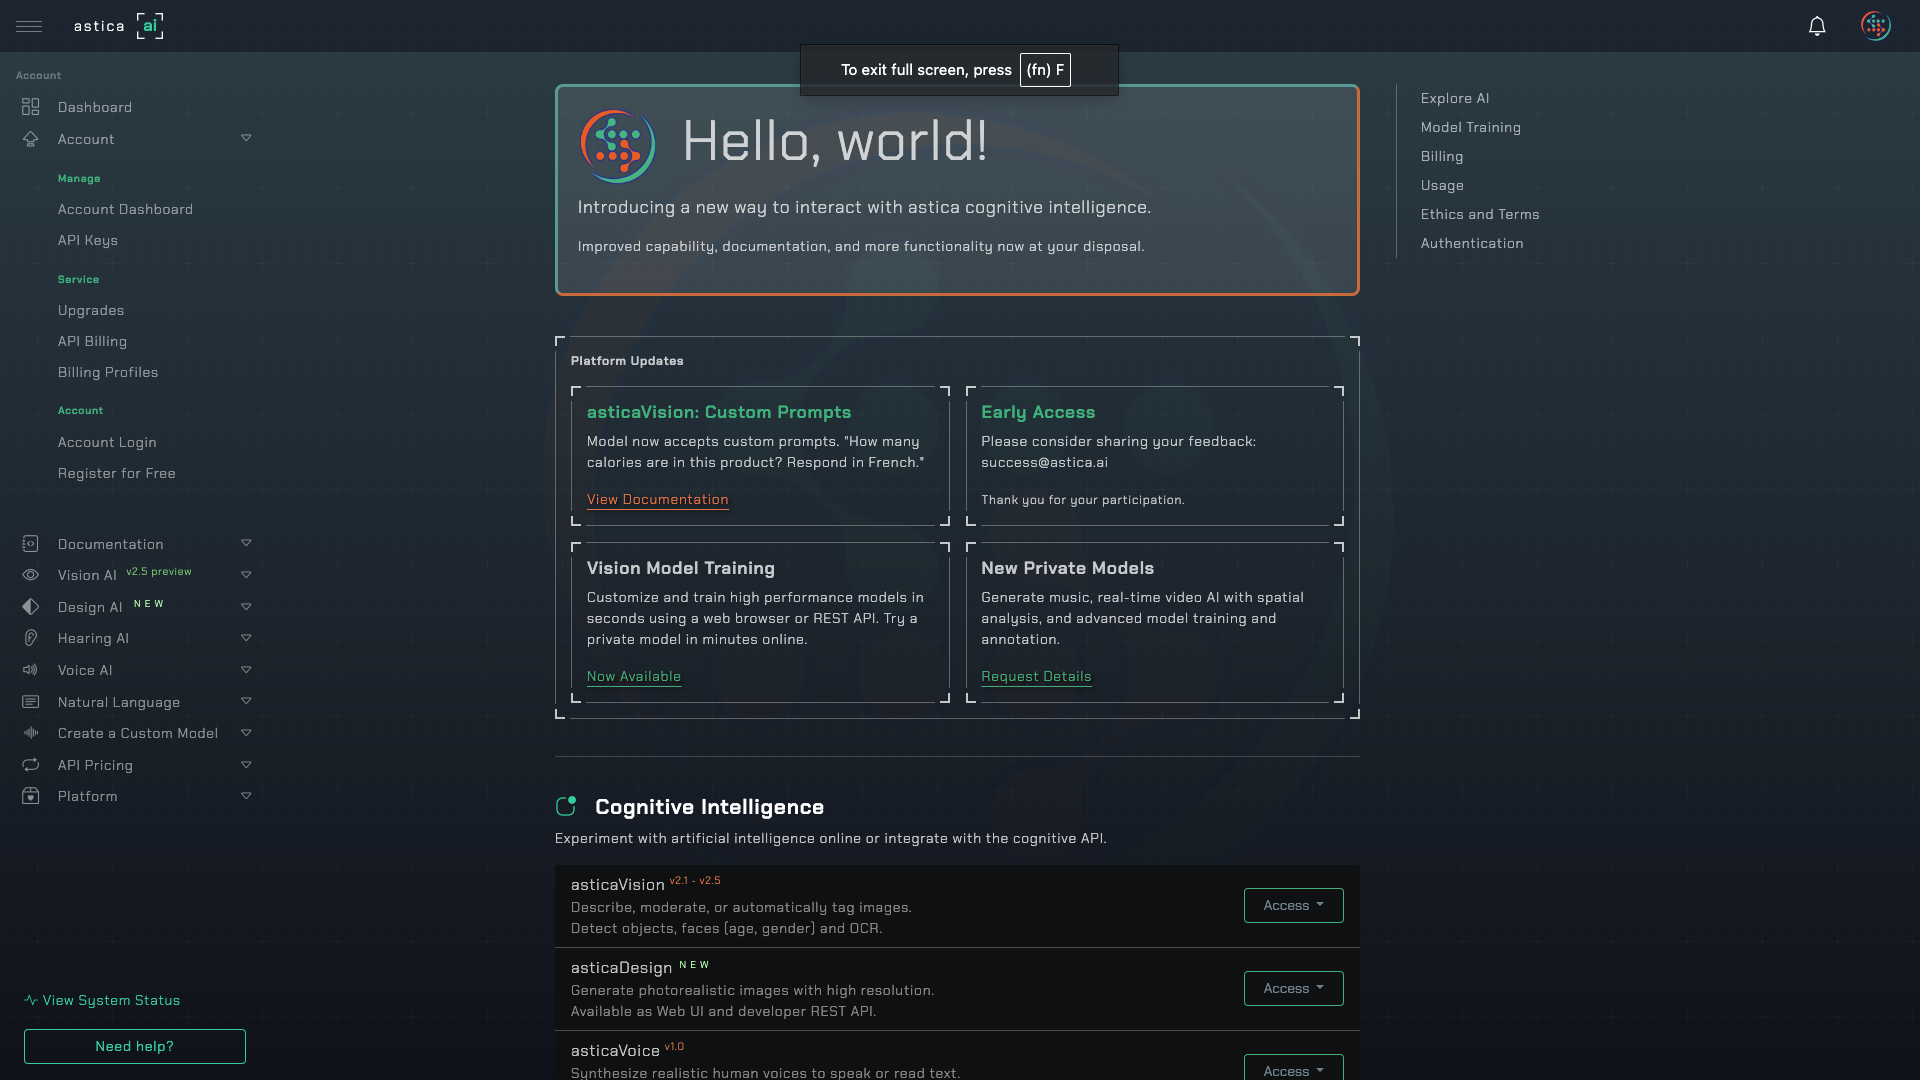
Task: Open the asticaVision Access dropdown
Action: click(1293, 905)
